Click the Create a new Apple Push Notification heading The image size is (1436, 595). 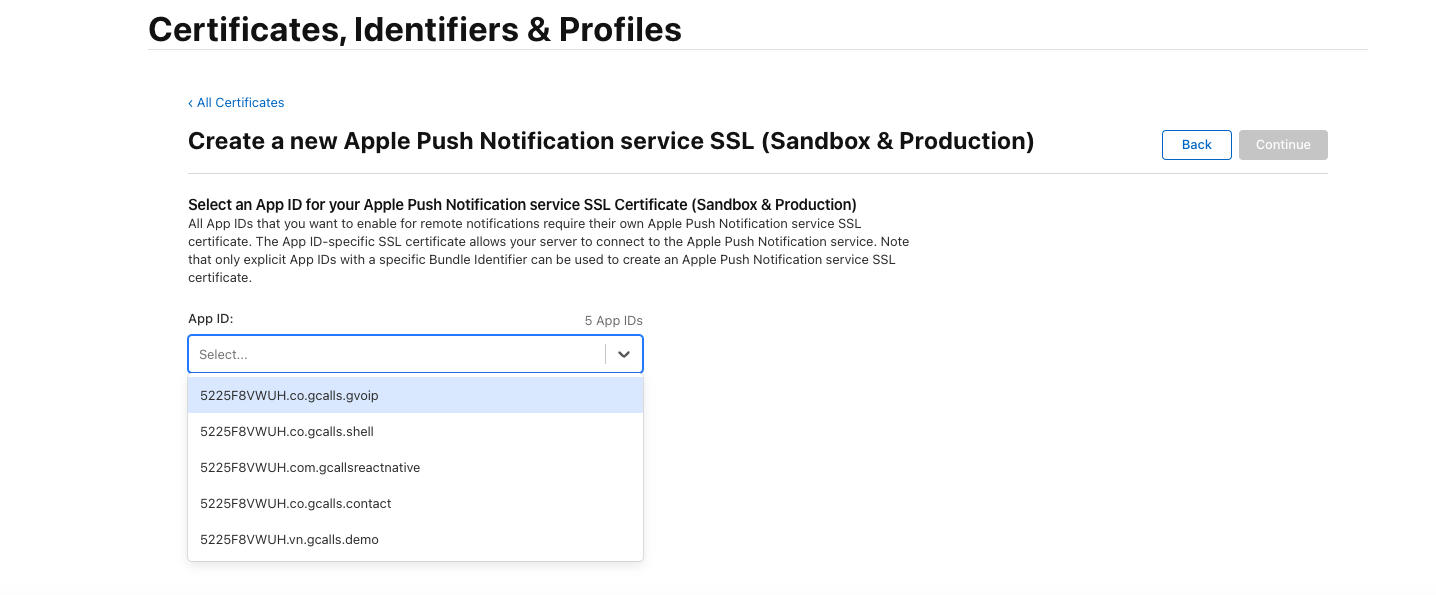pyautogui.click(x=610, y=141)
